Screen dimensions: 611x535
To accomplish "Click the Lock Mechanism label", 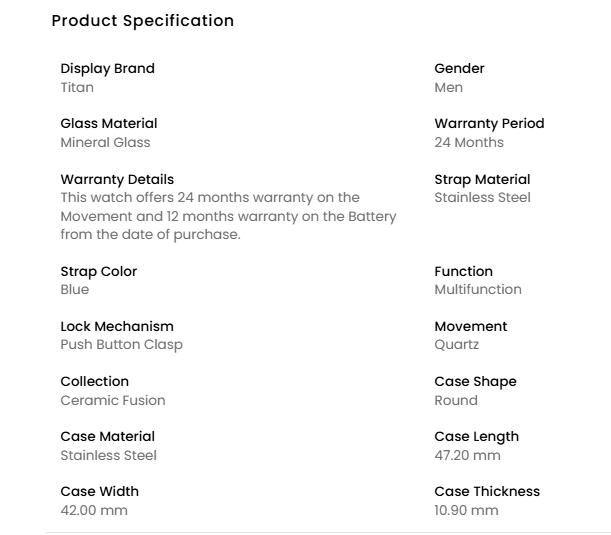I will pos(116,326).
